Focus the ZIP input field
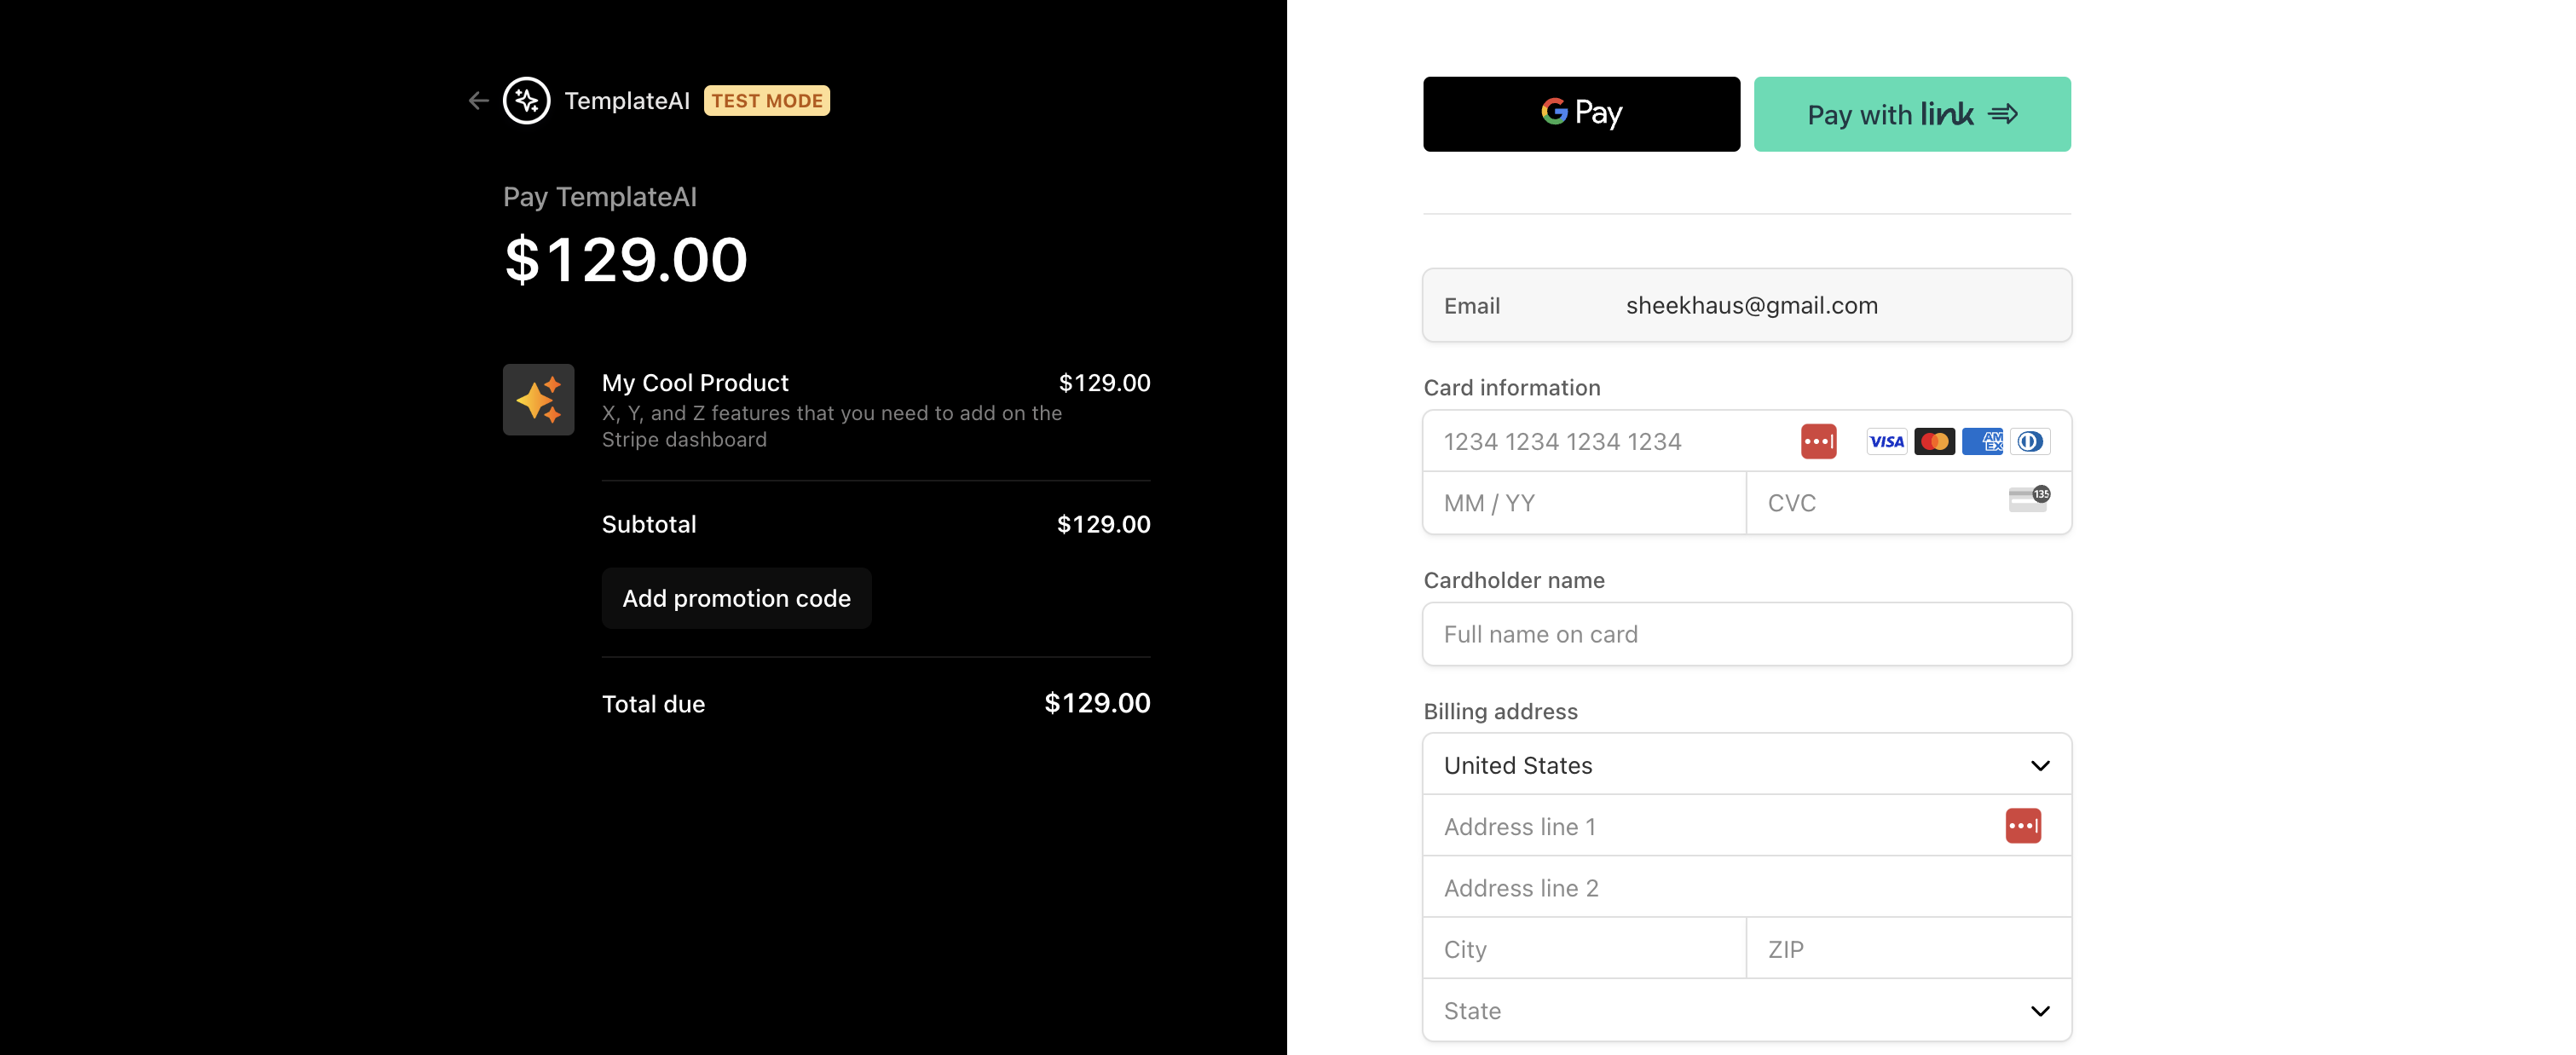 (x=1909, y=948)
